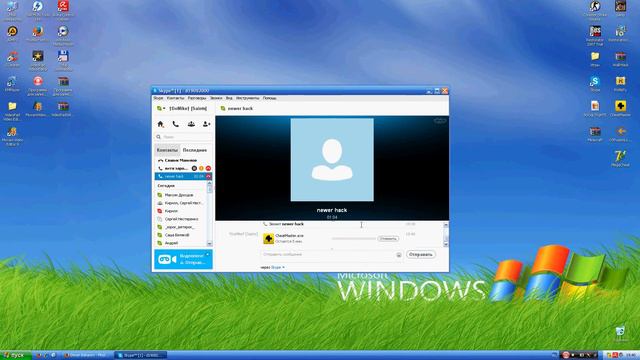This screenshot has width=640, height=360.
Task: Open the Skype Home icon
Action: point(160,124)
